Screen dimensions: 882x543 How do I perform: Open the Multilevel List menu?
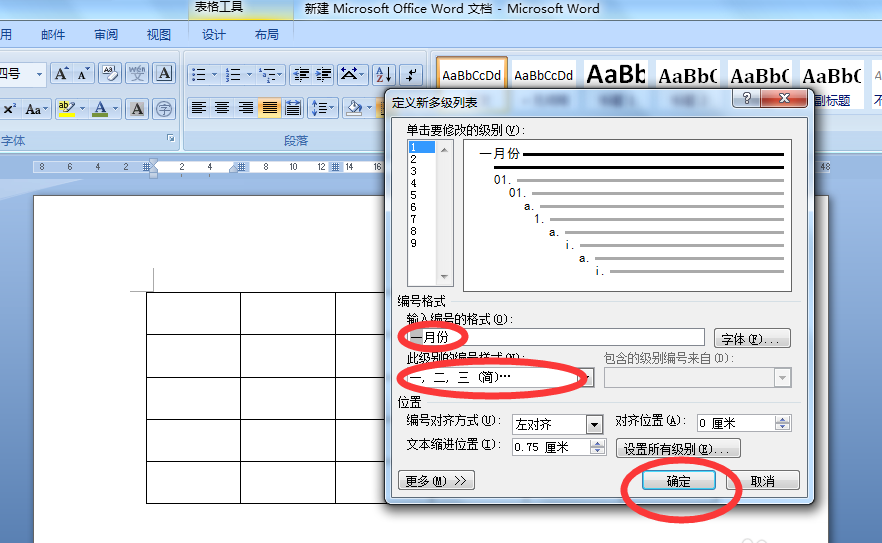[x=270, y=74]
